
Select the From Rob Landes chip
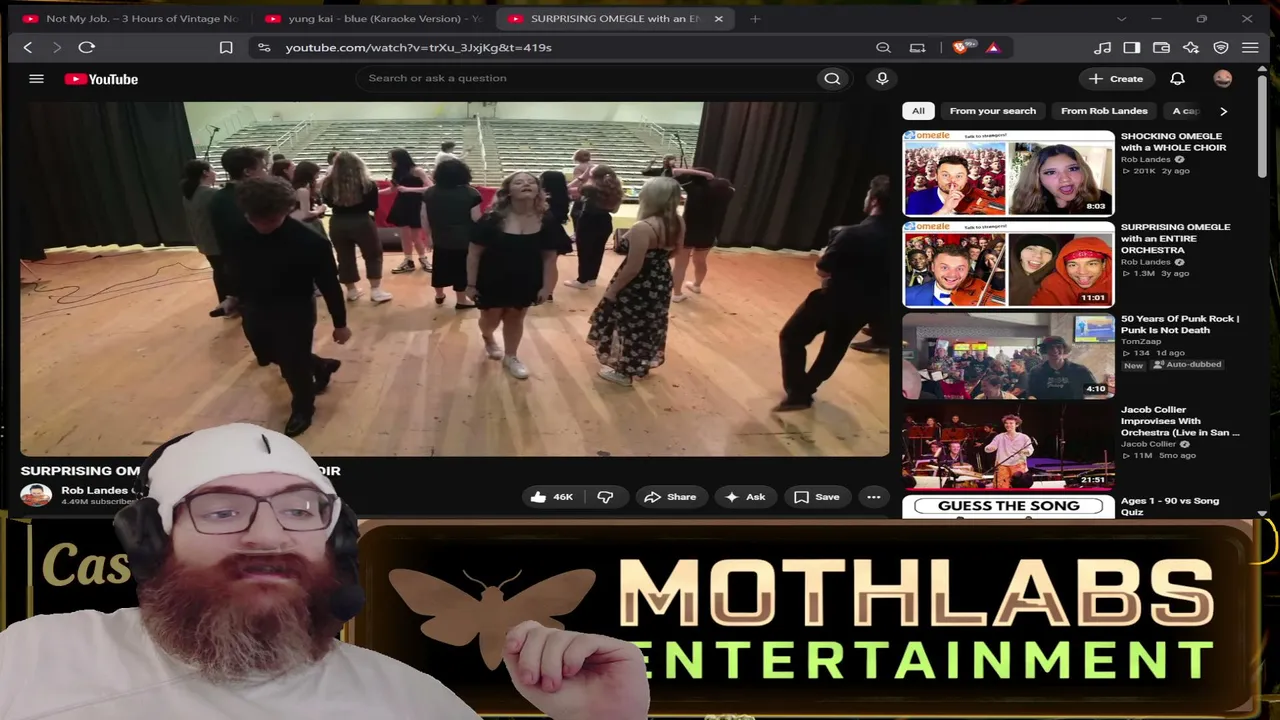1104,111
